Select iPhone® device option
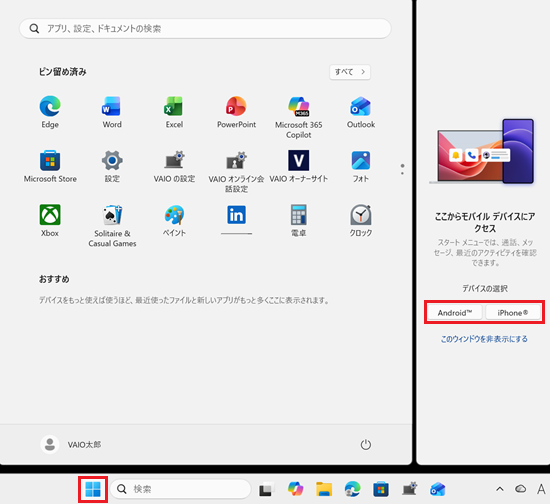The width and height of the screenshot is (550, 504). [512, 313]
